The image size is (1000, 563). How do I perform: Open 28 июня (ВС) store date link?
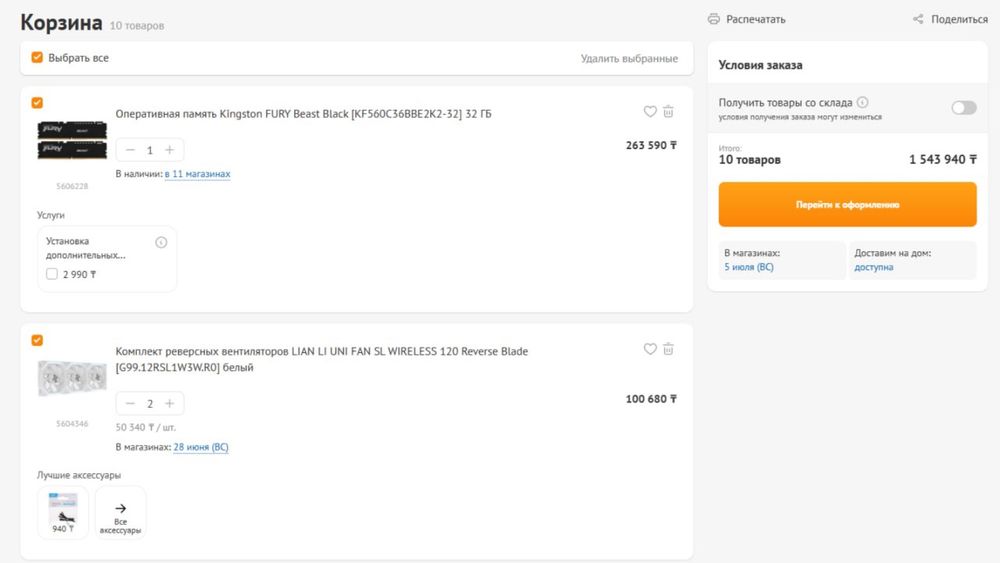click(x=201, y=447)
